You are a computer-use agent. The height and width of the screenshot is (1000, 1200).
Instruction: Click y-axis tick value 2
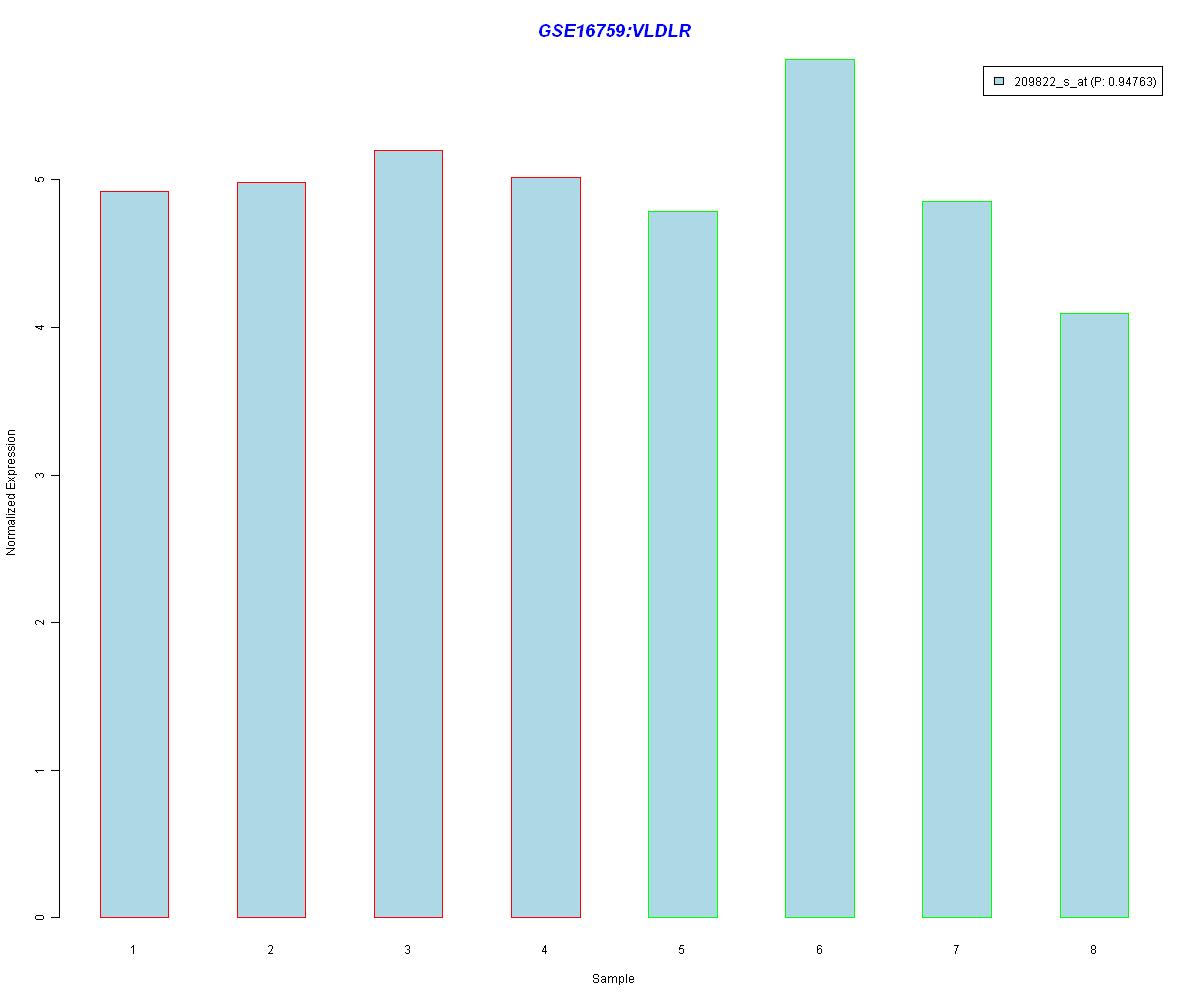point(40,622)
